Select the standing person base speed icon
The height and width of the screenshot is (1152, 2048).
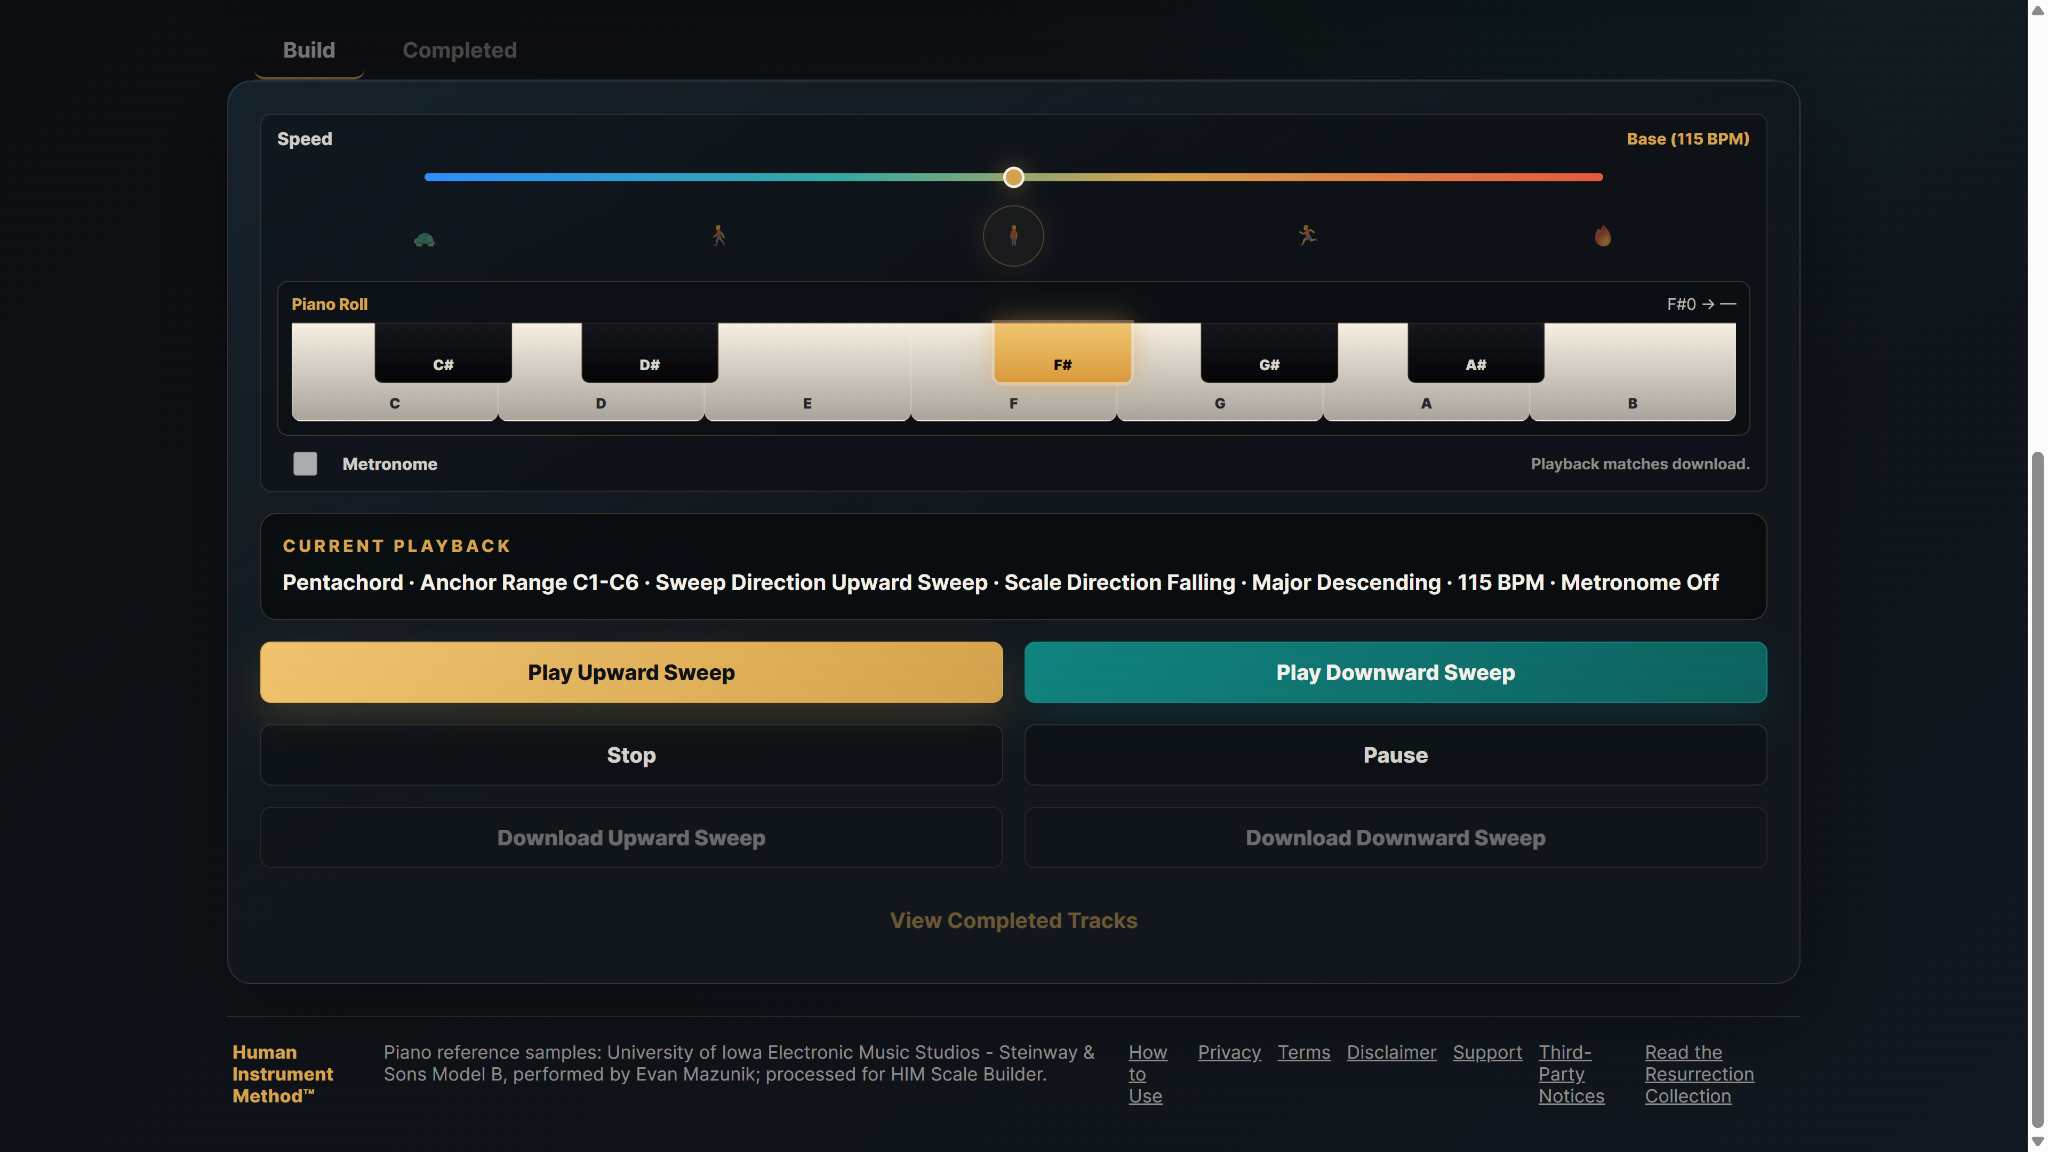pyautogui.click(x=1013, y=236)
